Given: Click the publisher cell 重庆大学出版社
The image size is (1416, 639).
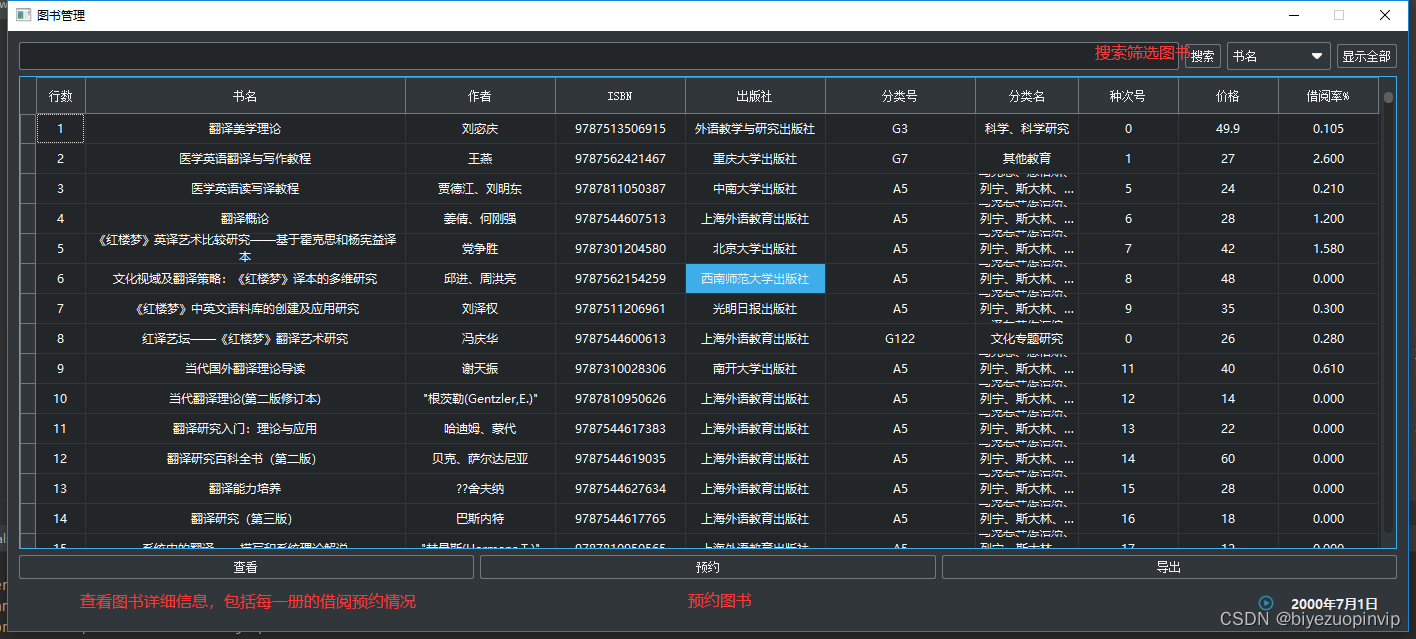Looking at the screenshot, I should click(755, 159).
